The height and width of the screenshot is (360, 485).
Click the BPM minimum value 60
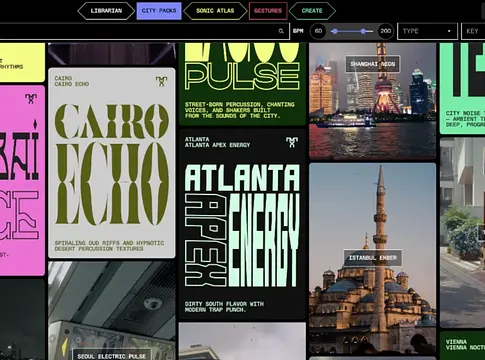(318, 31)
